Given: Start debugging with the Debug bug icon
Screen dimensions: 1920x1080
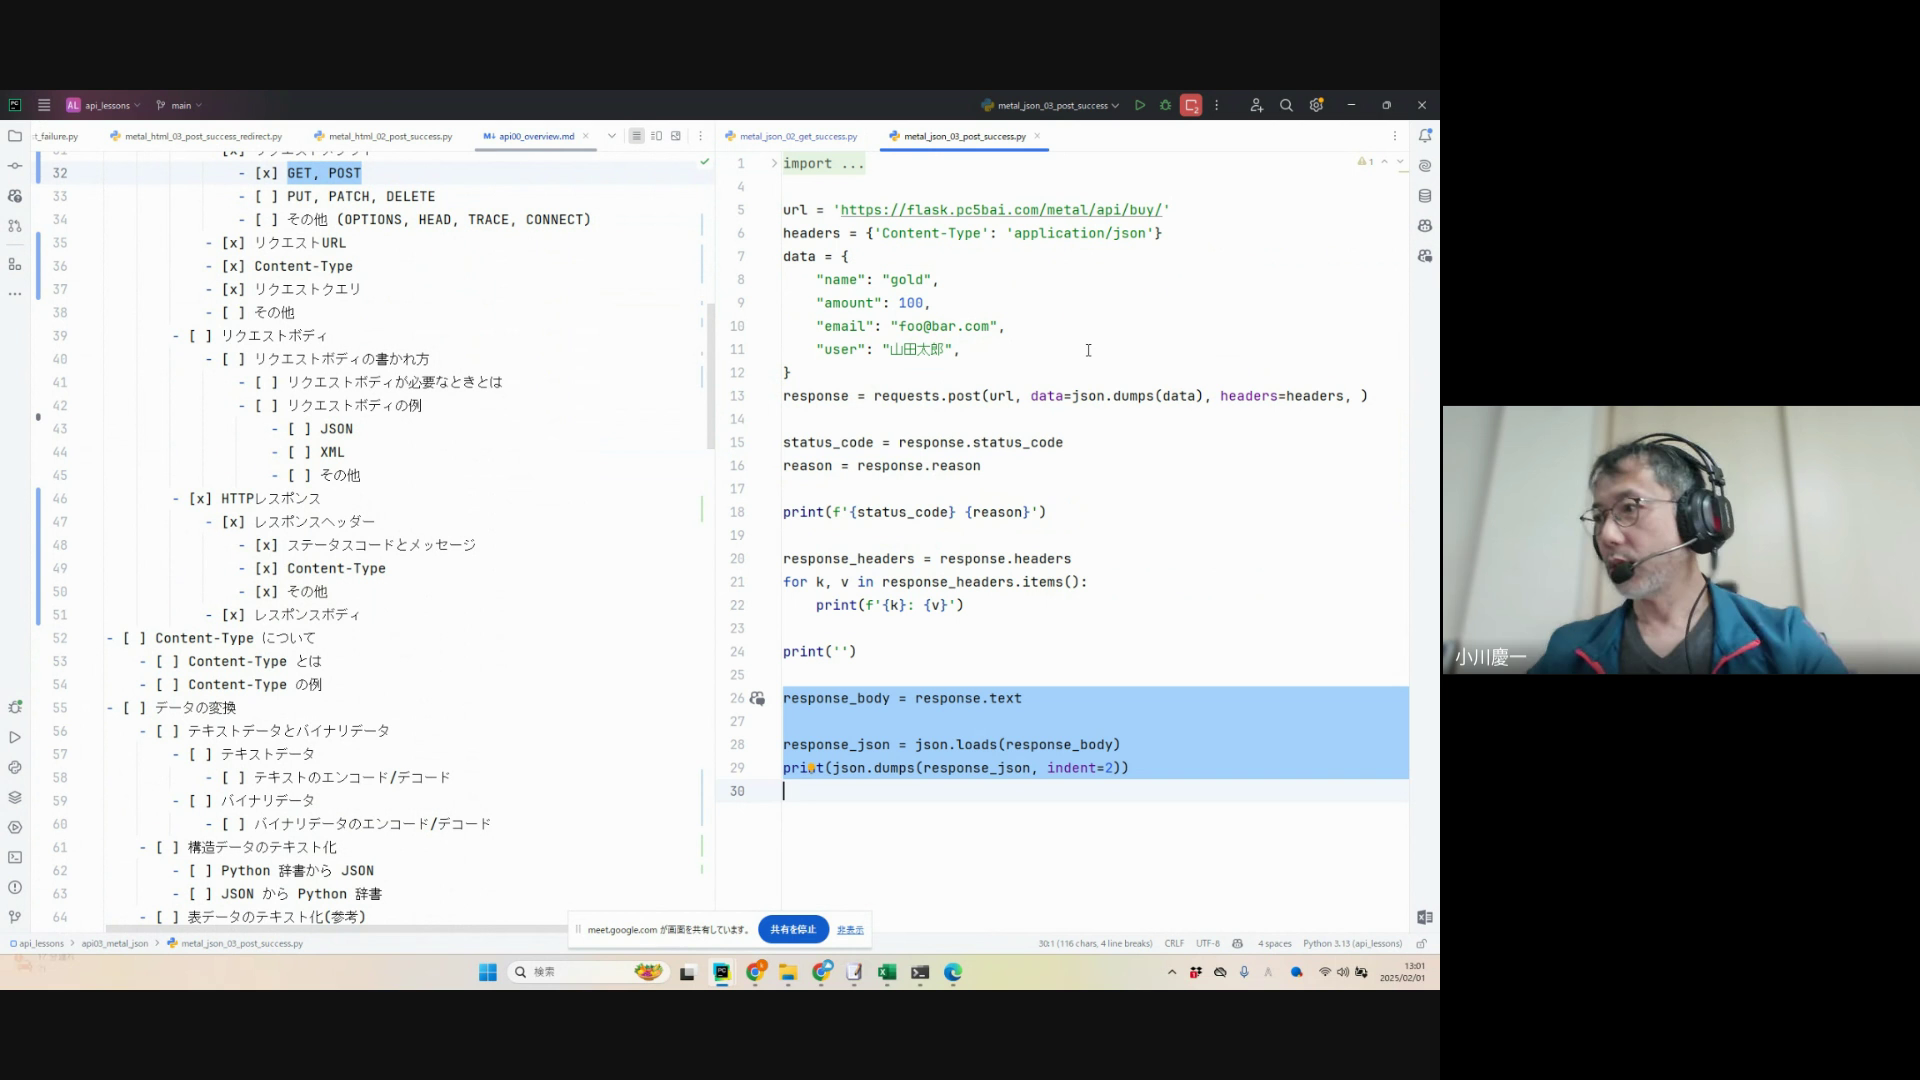Looking at the screenshot, I should 1165,105.
